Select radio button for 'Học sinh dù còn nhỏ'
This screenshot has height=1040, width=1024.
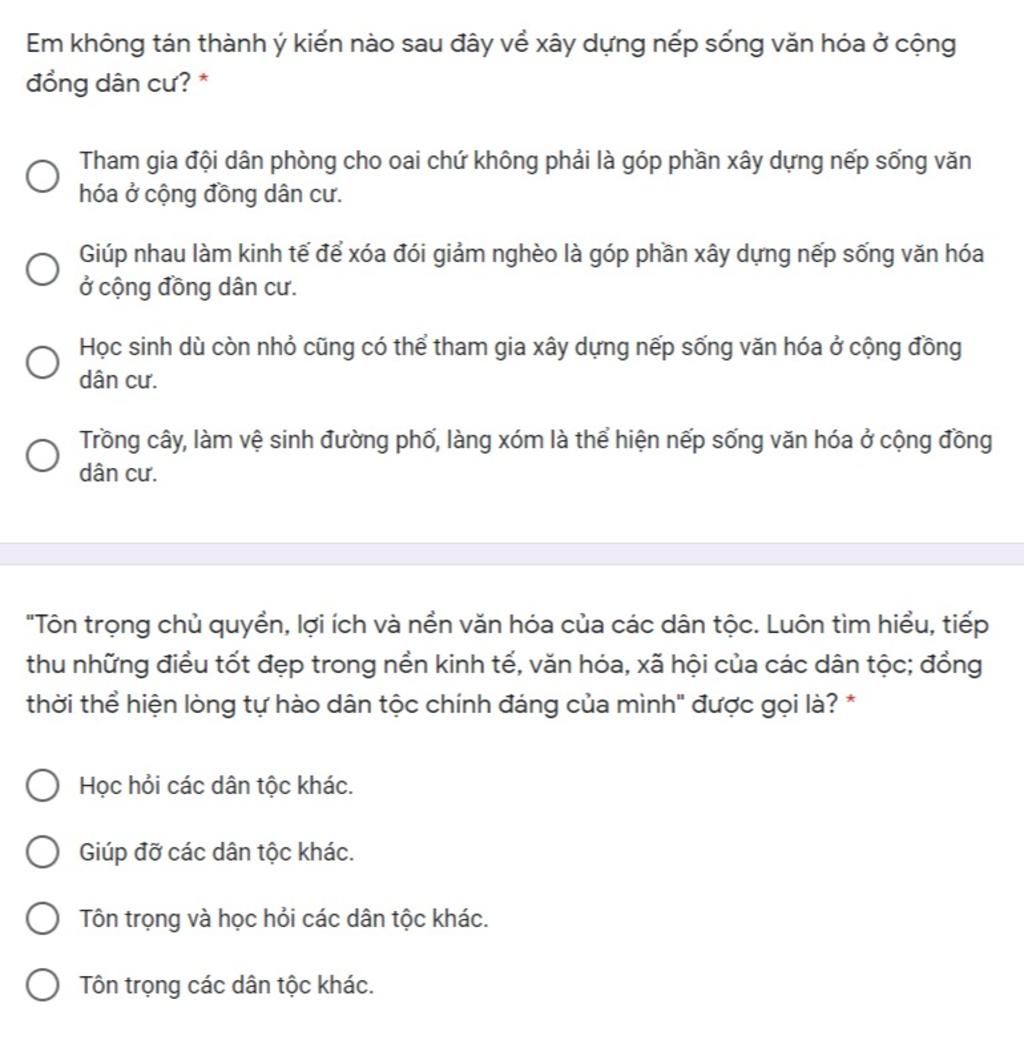[42, 362]
